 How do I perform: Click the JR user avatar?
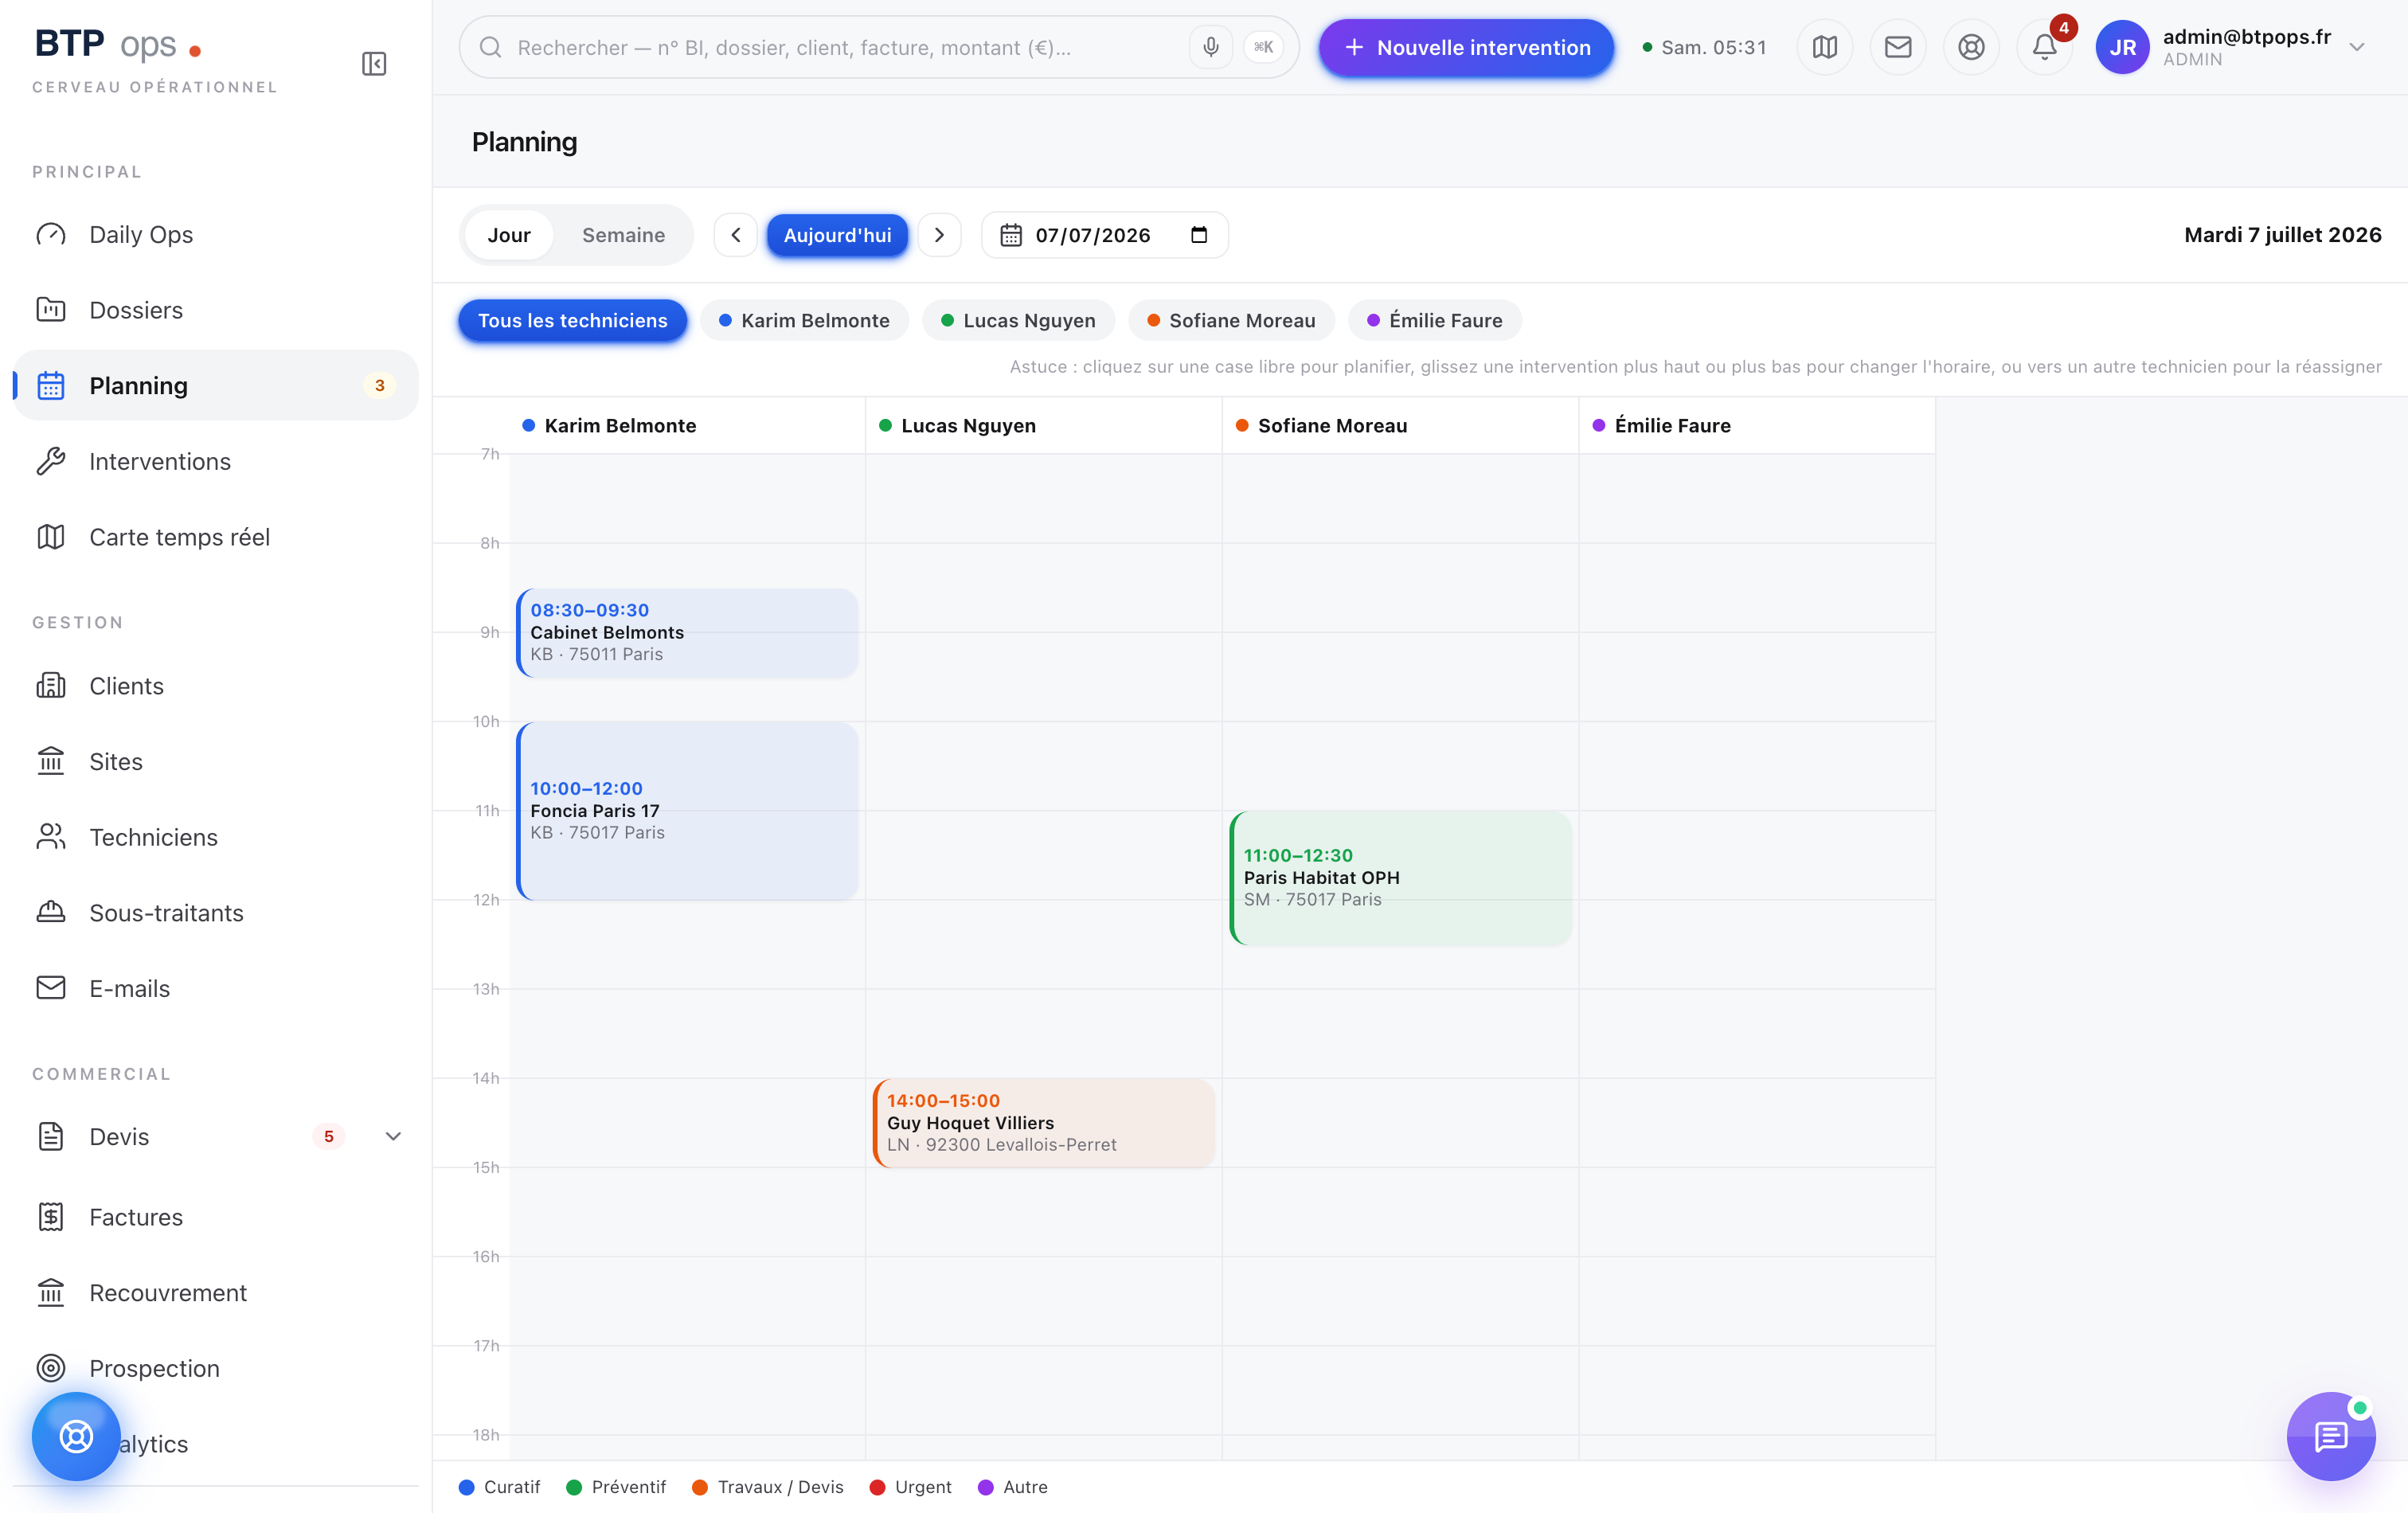pyautogui.click(x=2122, y=47)
